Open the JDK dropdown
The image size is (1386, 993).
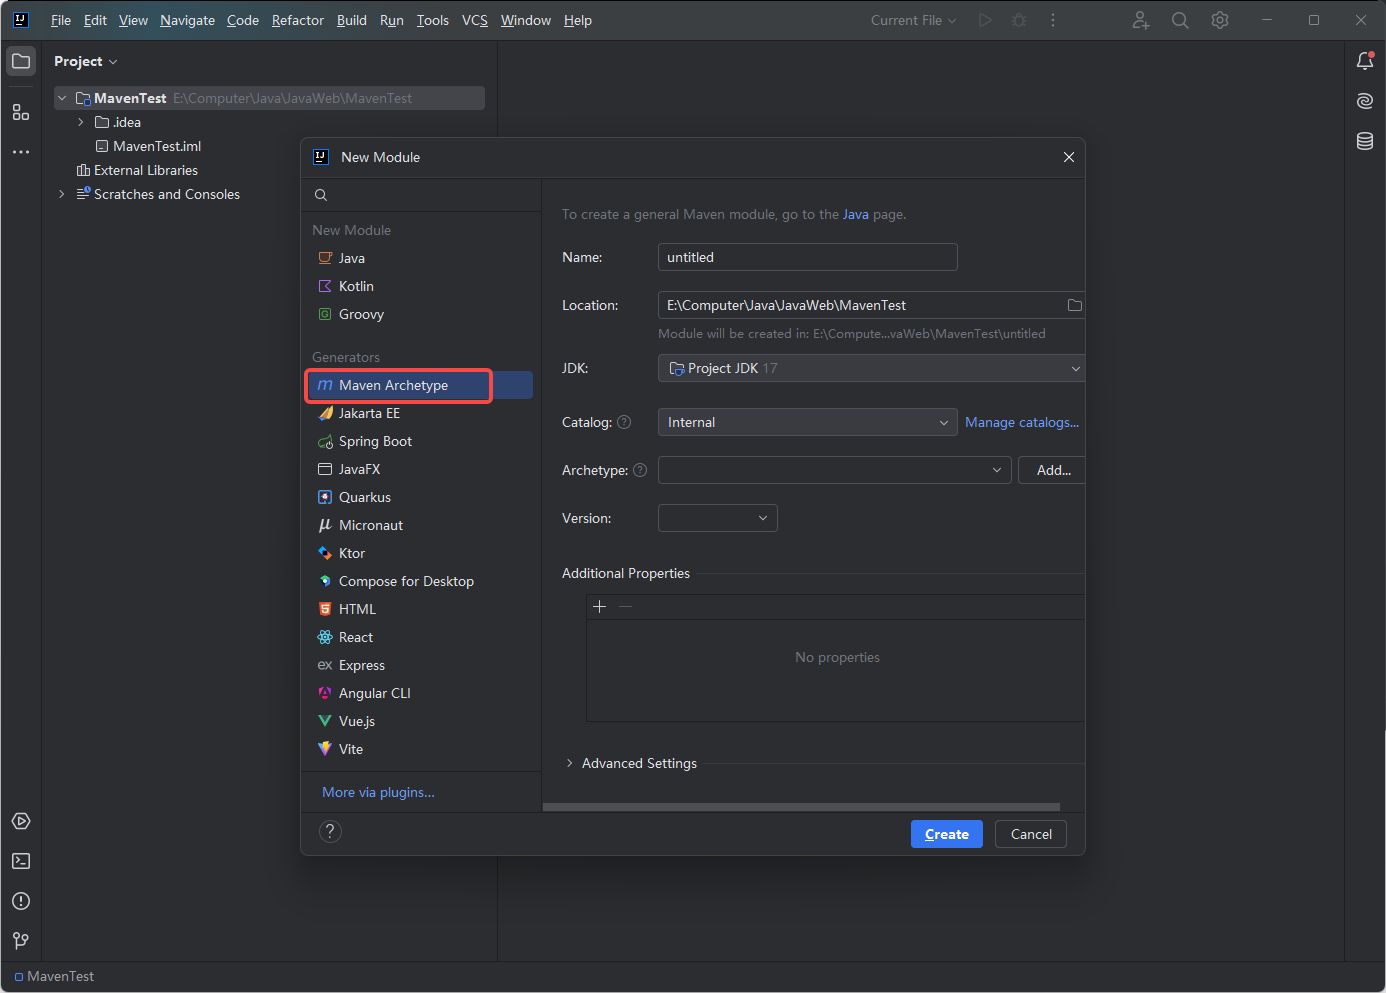[x=871, y=368]
